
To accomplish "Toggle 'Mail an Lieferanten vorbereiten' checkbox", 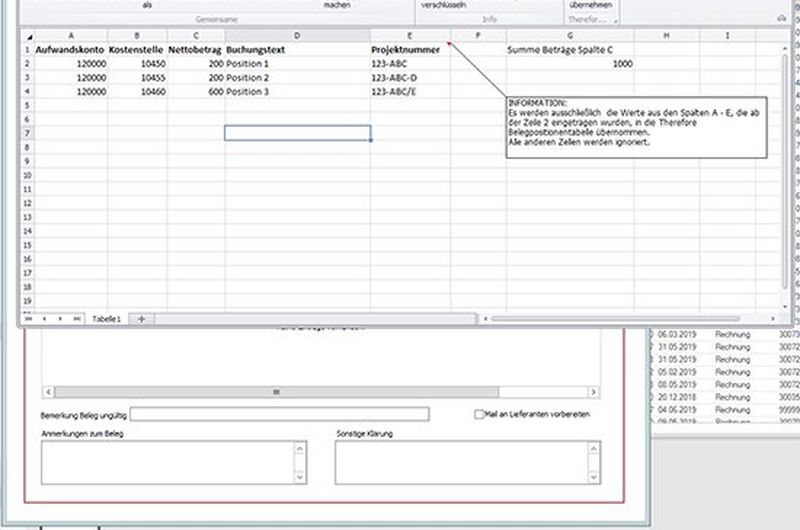I will click(479, 414).
